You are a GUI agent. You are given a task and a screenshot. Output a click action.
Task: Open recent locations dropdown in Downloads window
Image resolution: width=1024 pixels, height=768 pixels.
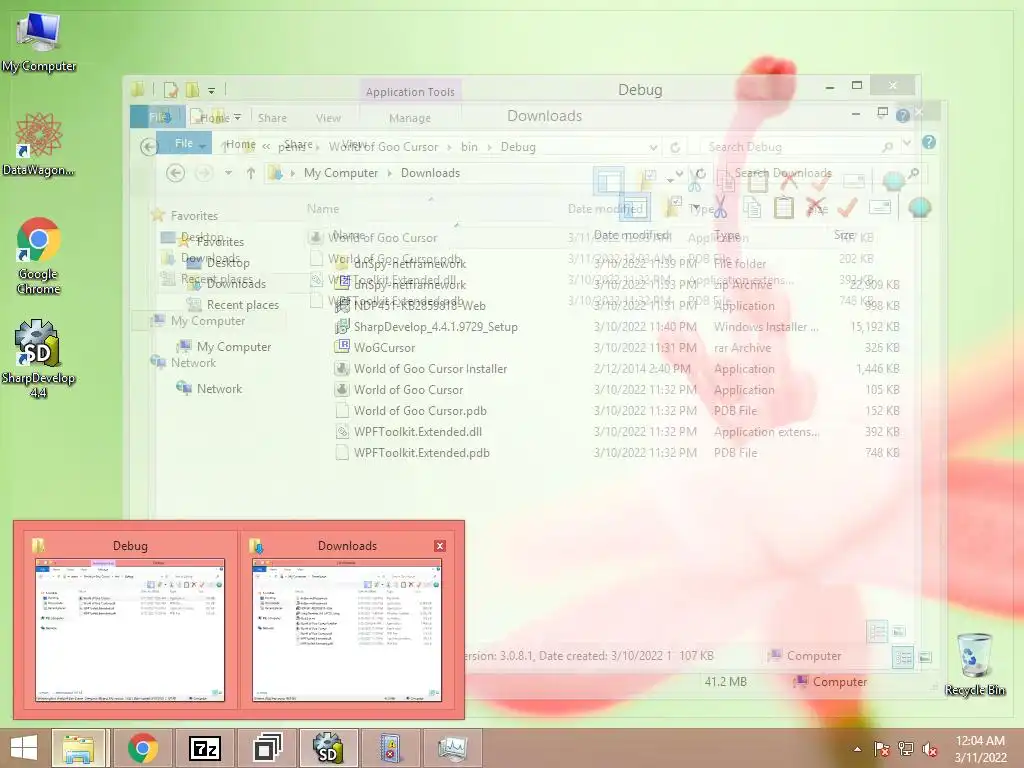pos(228,173)
